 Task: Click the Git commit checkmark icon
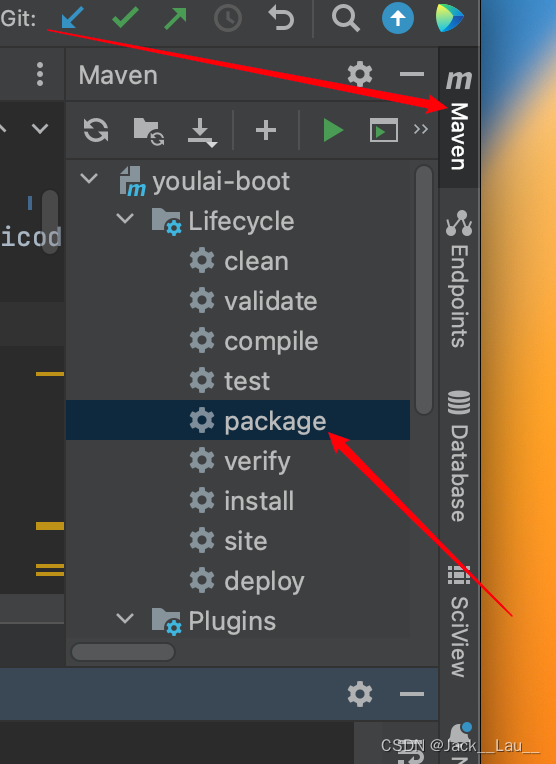tap(125, 18)
